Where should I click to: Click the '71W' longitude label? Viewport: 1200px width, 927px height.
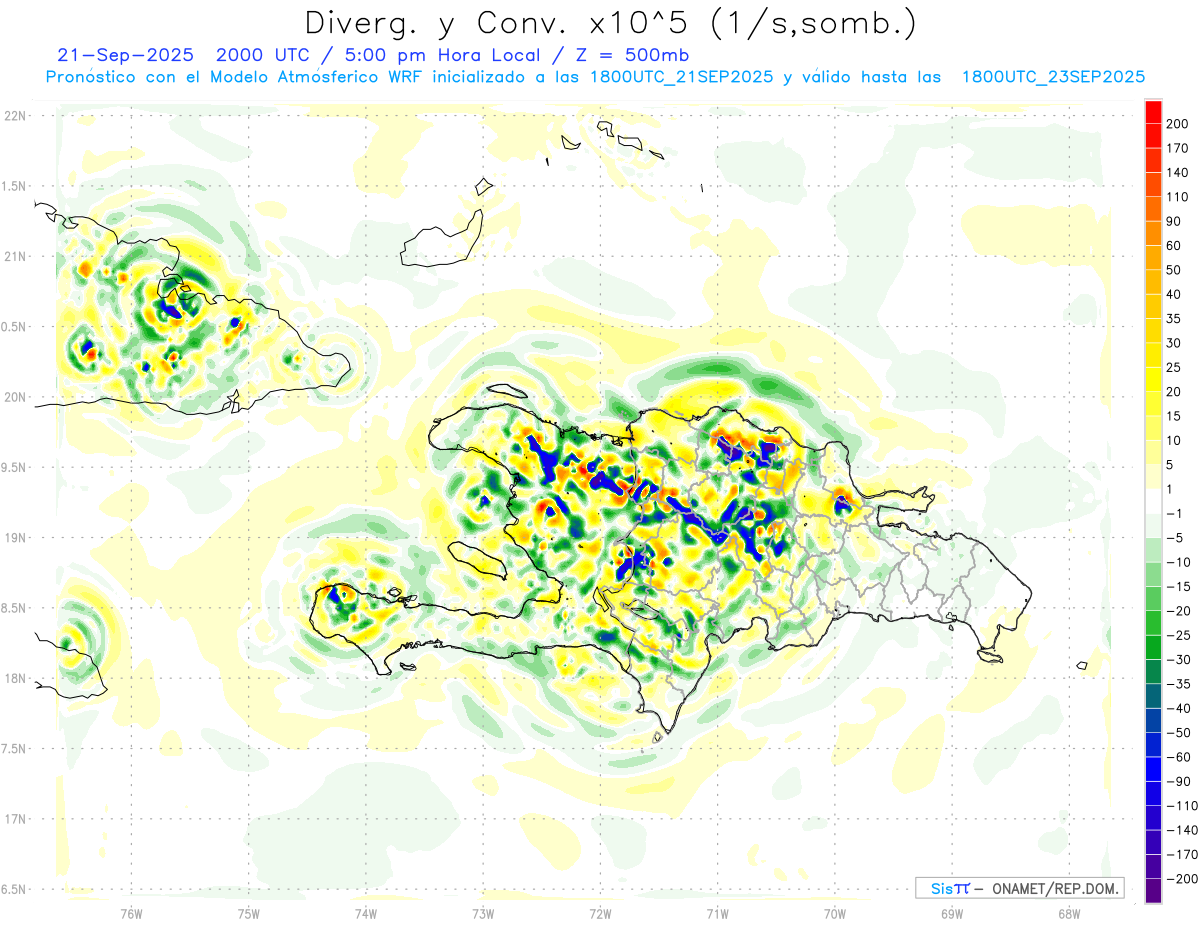coord(717,913)
